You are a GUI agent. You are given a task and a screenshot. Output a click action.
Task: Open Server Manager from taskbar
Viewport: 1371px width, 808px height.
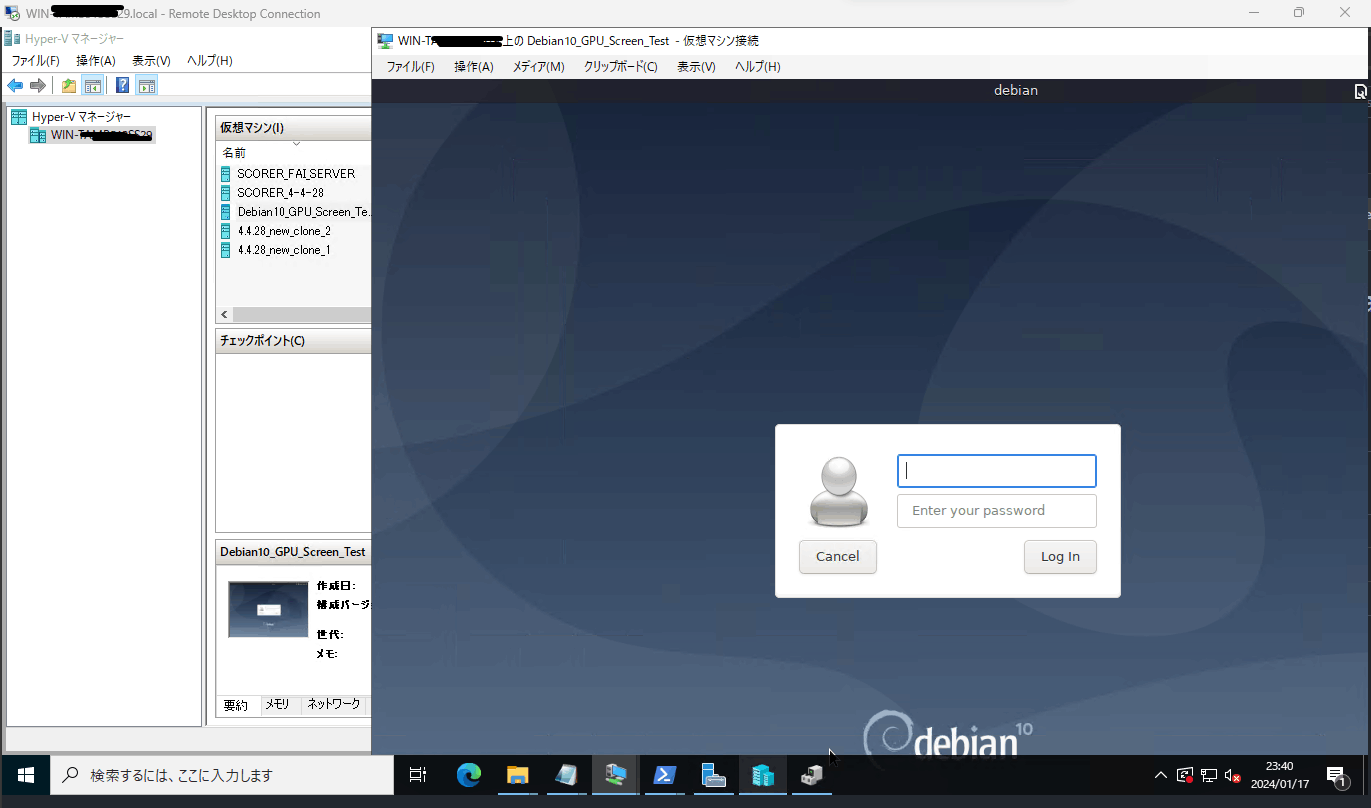tap(713, 775)
